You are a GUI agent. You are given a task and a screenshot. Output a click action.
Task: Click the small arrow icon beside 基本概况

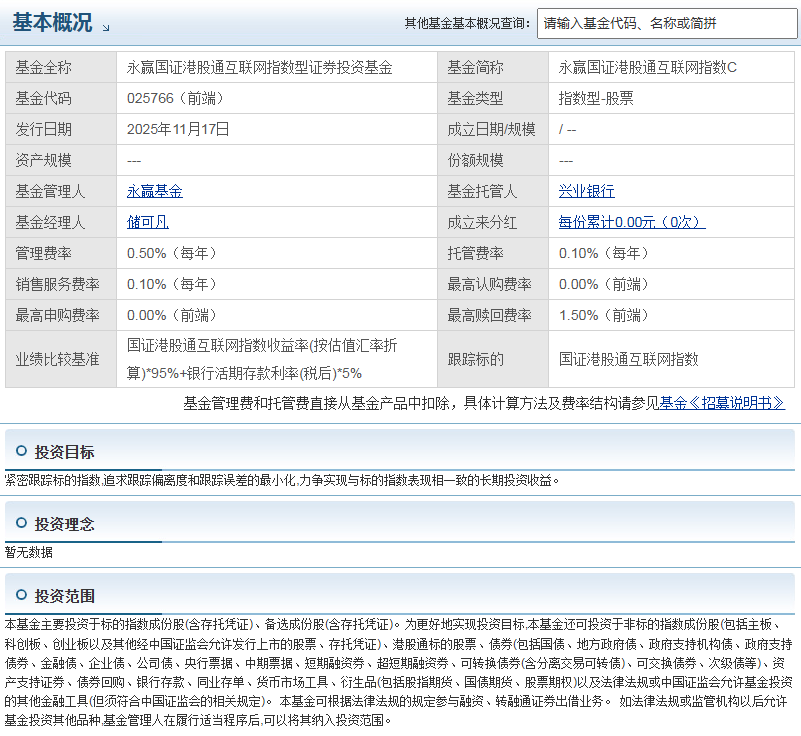(106, 28)
